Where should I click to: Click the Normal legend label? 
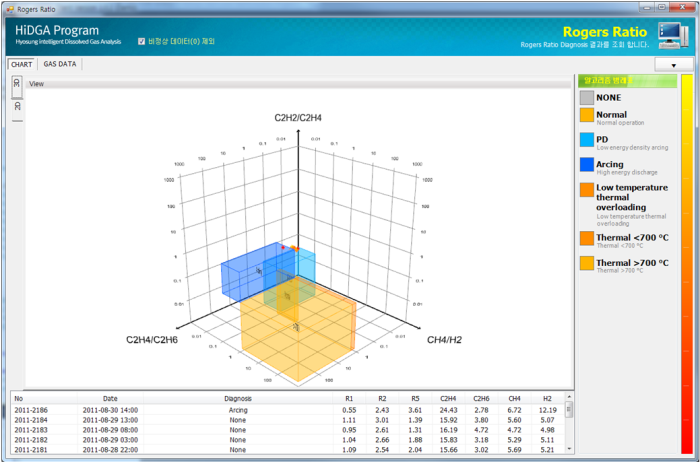pos(611,115)
